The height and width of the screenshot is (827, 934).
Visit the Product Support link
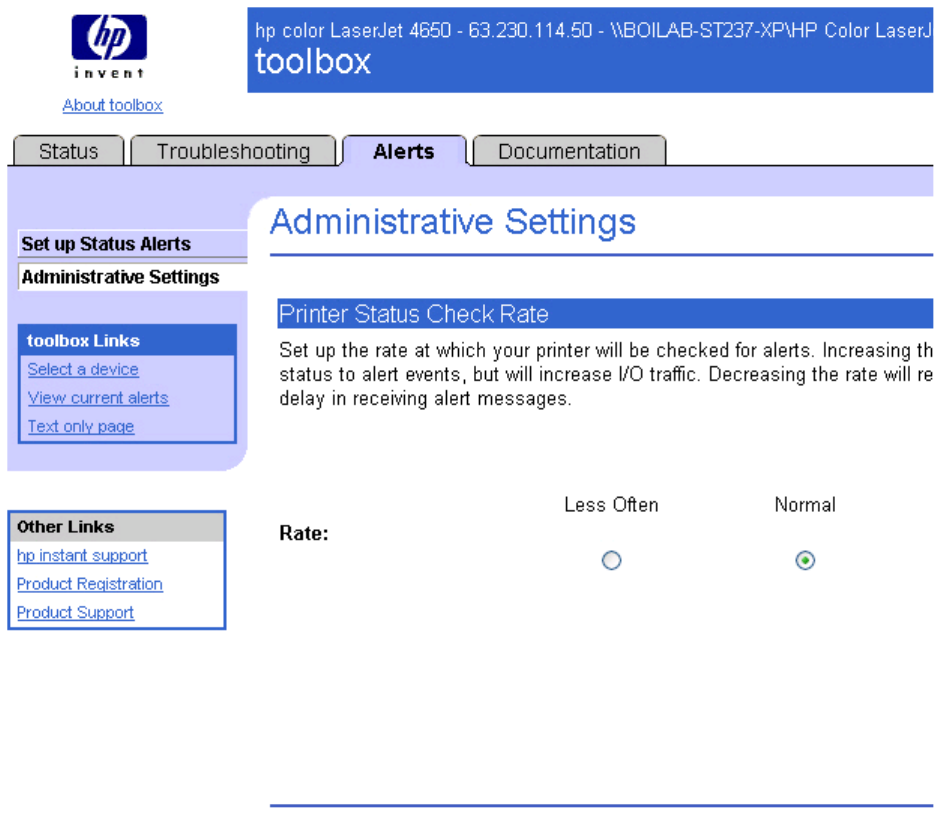[x=75, y=613]
